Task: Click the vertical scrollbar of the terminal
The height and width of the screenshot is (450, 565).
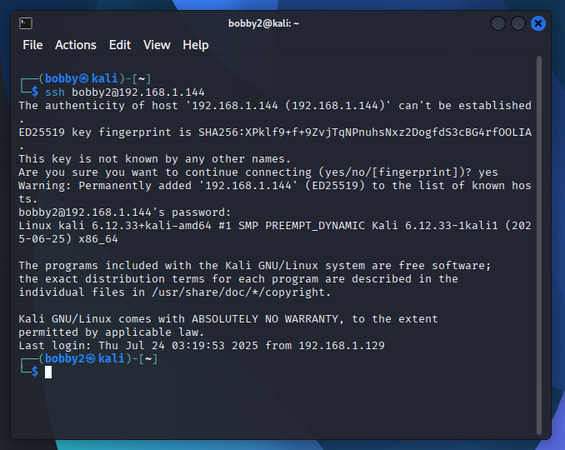Action: coord(539,245)
